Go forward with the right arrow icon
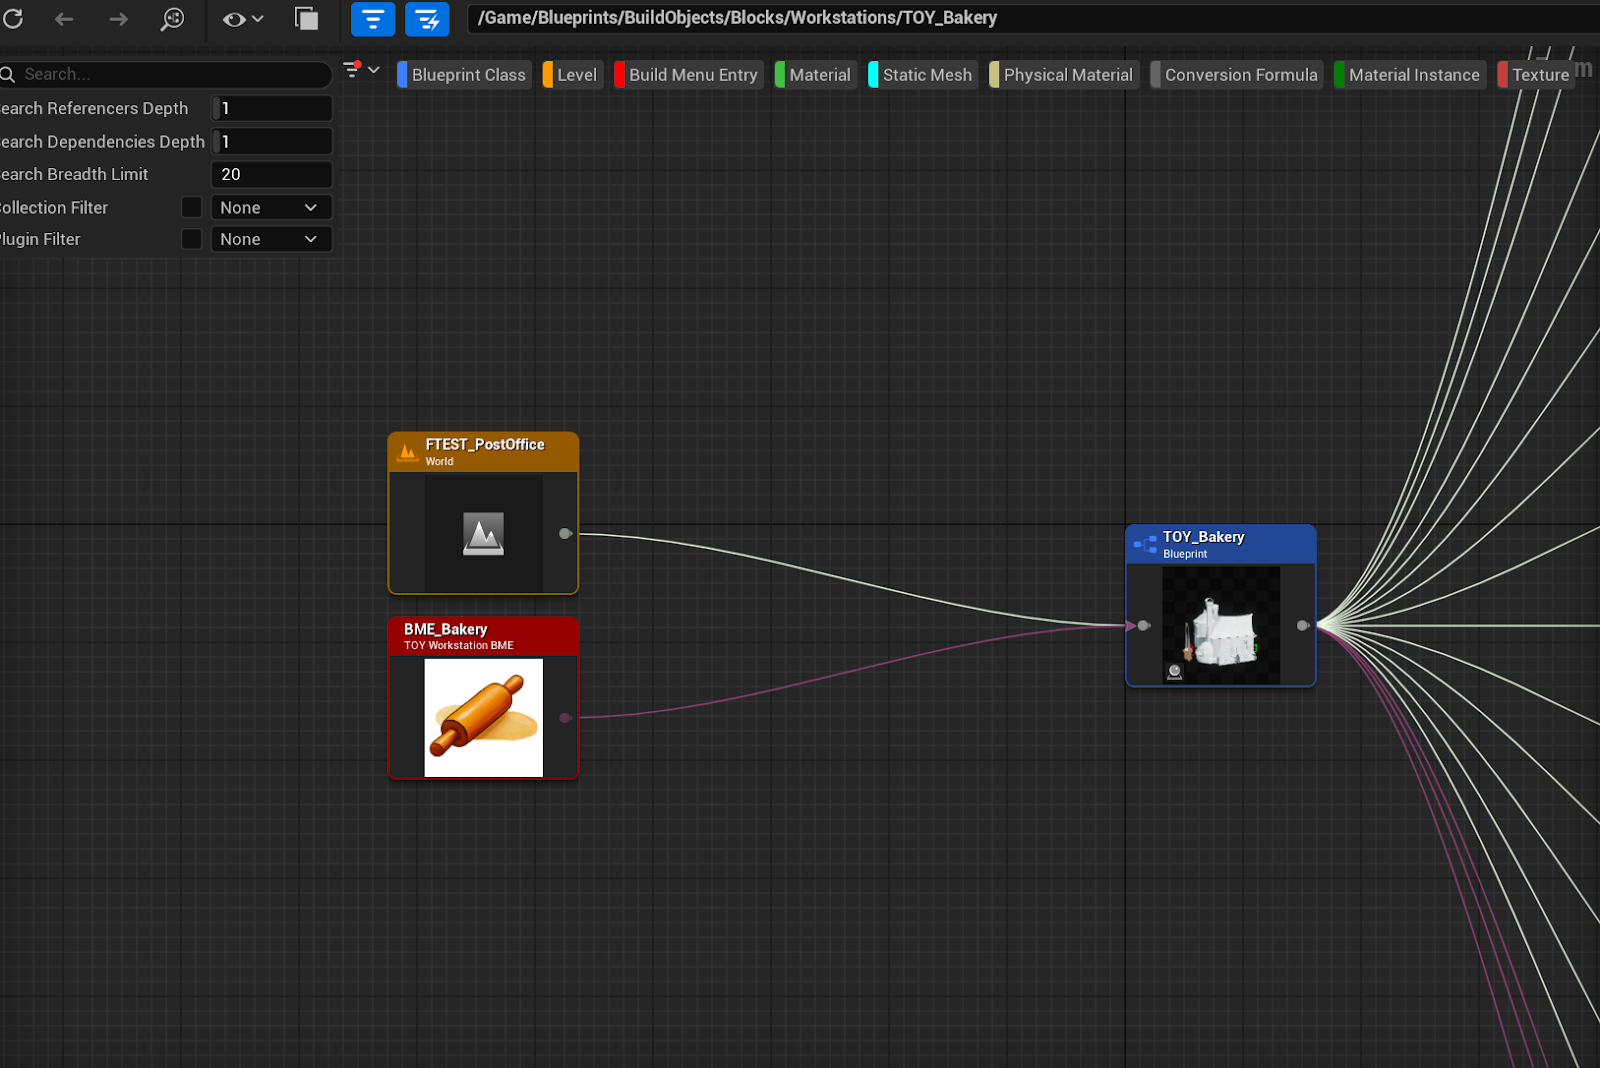1600x1068 pixels. [118, 19]
